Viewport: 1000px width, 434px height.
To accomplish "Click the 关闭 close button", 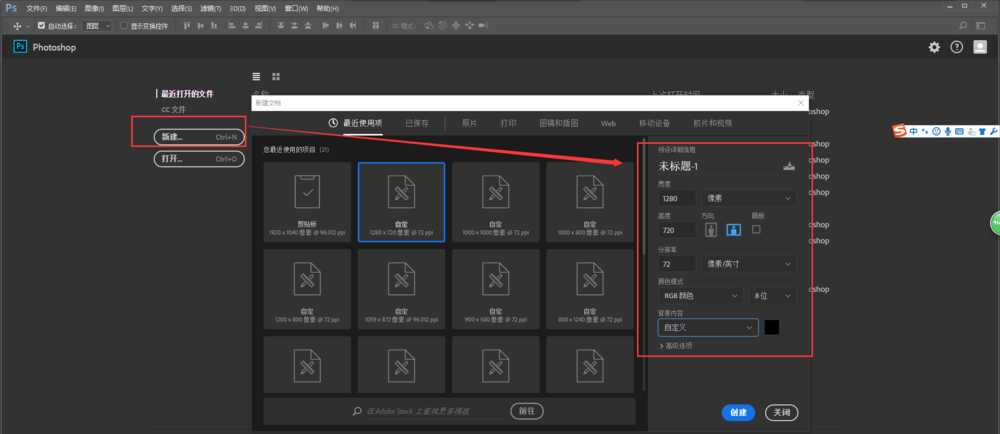I will (x=781, y=412).
